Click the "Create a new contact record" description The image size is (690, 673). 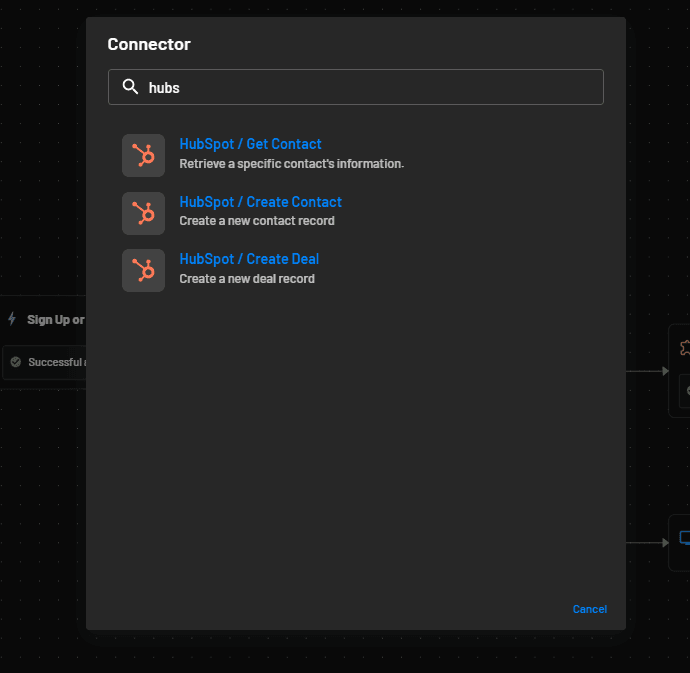coord(256,221)
